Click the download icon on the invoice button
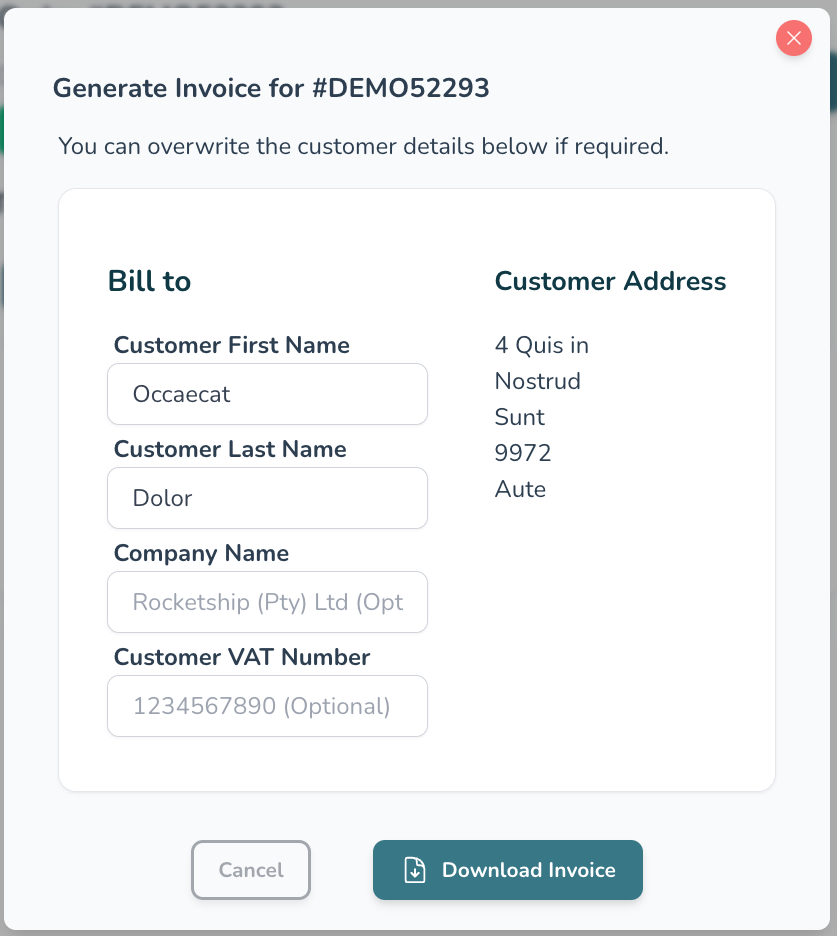The width and height of the screenshot is (837, 936). 414,870
